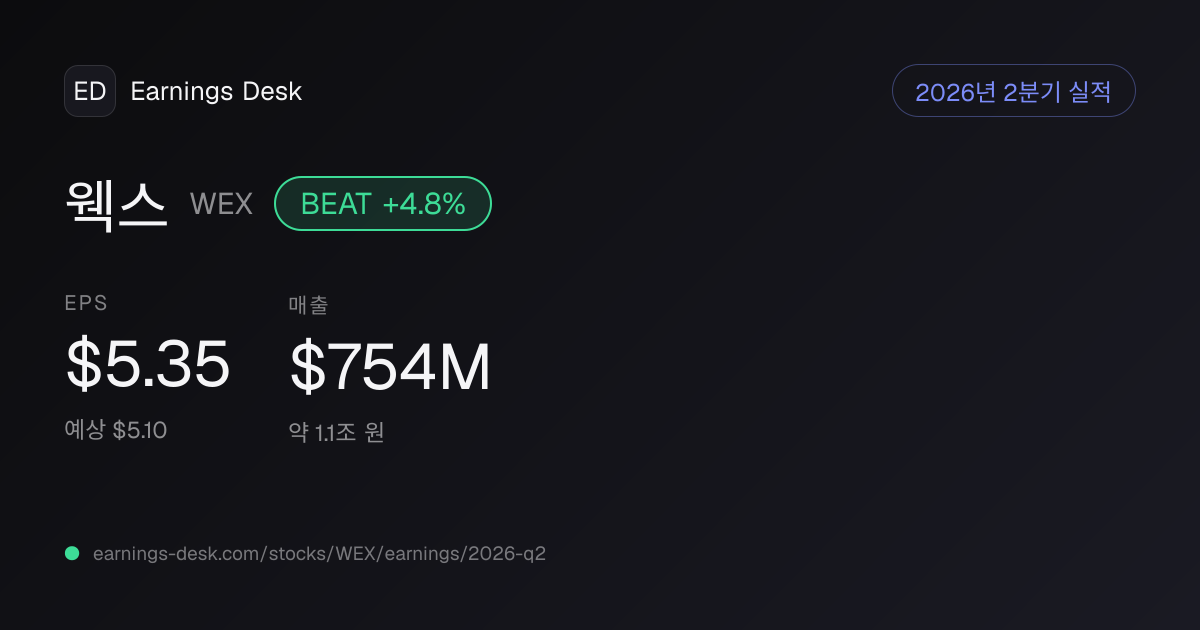This screenshot has height=630, width=1200.
Task: Click the green status dot
Action: pyautogui.click(x=72, y=553)
